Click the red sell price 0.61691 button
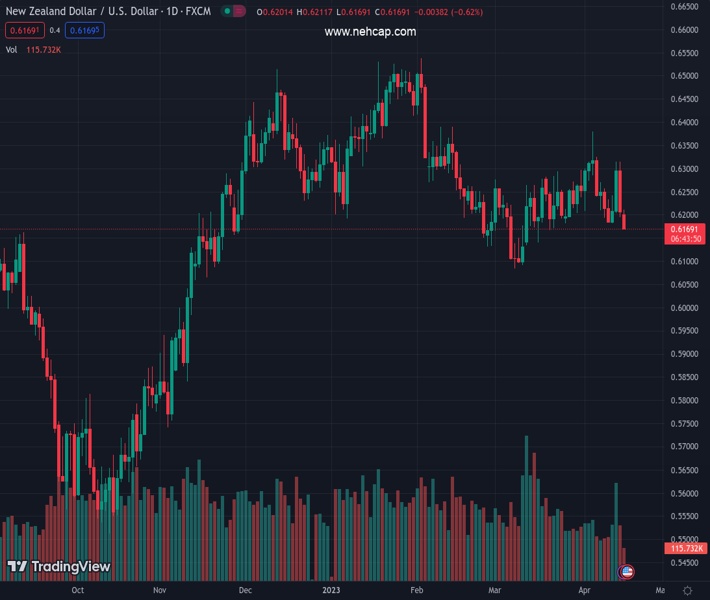The width and height of the screenshot is (710, 600). click(x=25, y=30)
